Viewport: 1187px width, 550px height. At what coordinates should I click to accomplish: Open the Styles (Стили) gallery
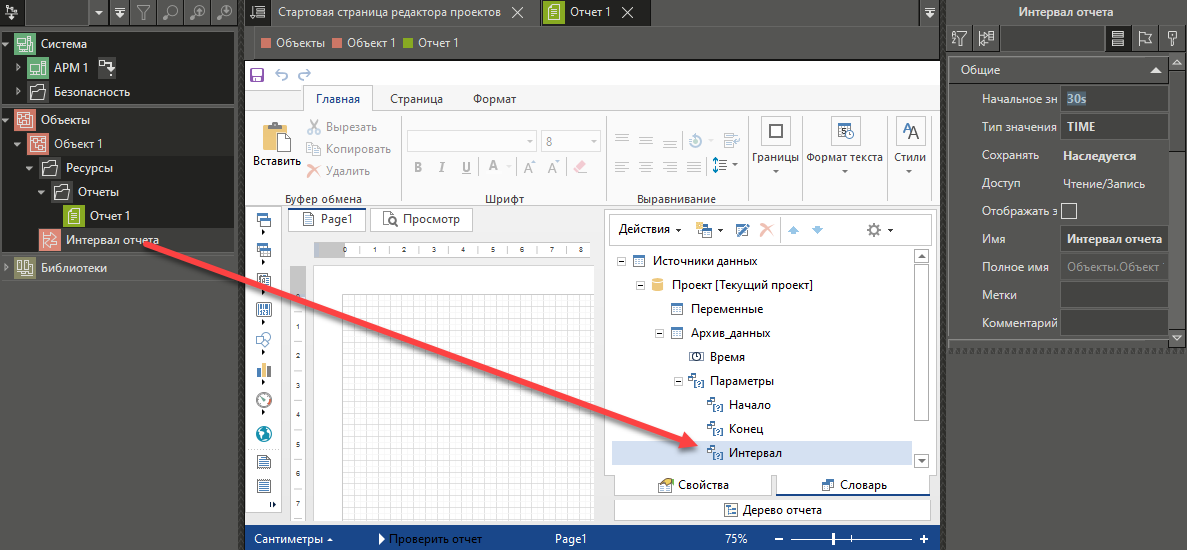(x=909, y=146)
